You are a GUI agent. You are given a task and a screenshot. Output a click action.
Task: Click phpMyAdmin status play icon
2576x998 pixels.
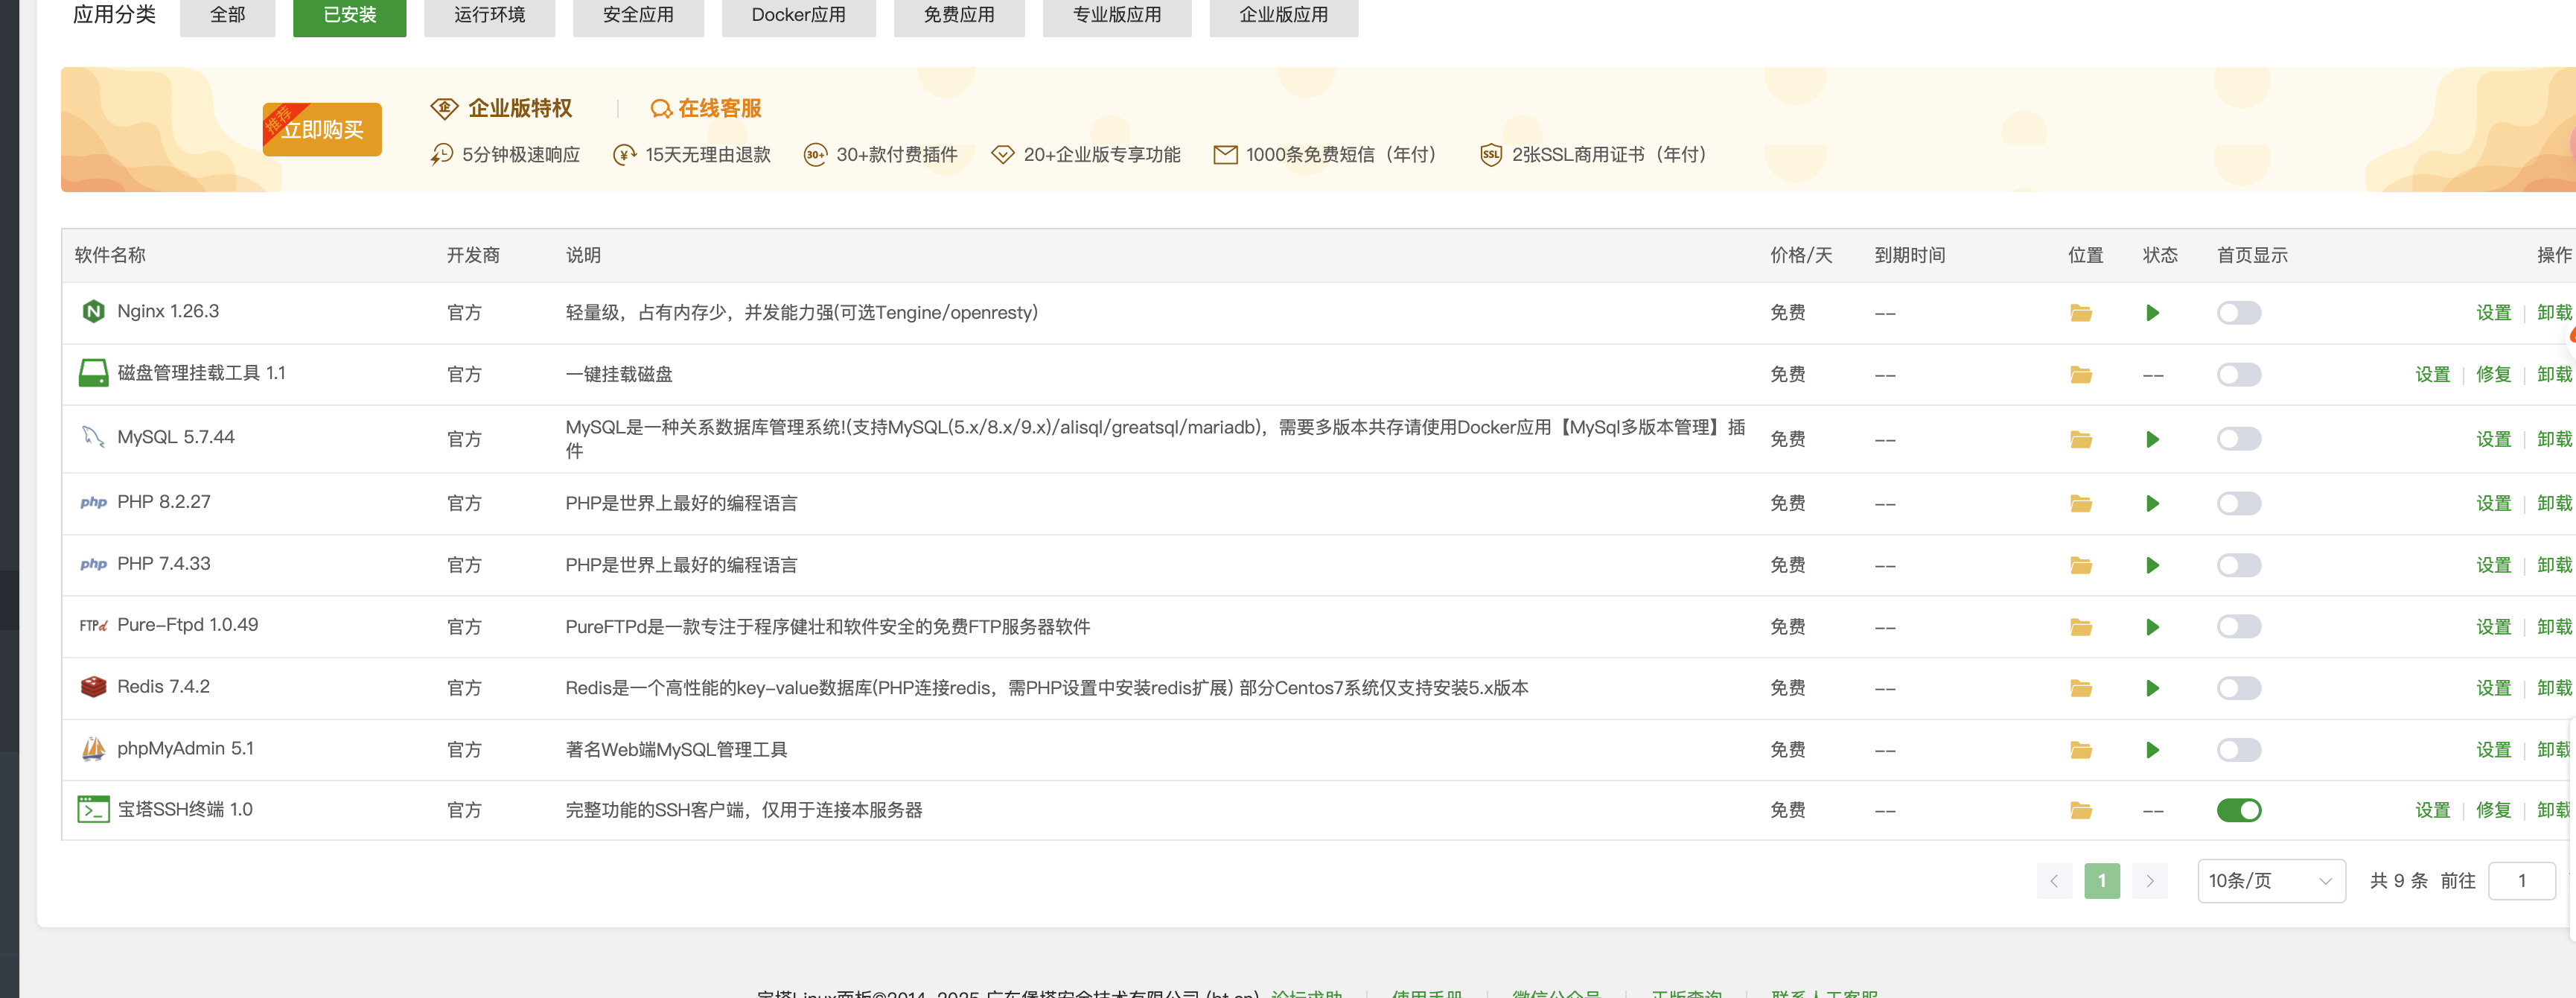point(2153,750)
